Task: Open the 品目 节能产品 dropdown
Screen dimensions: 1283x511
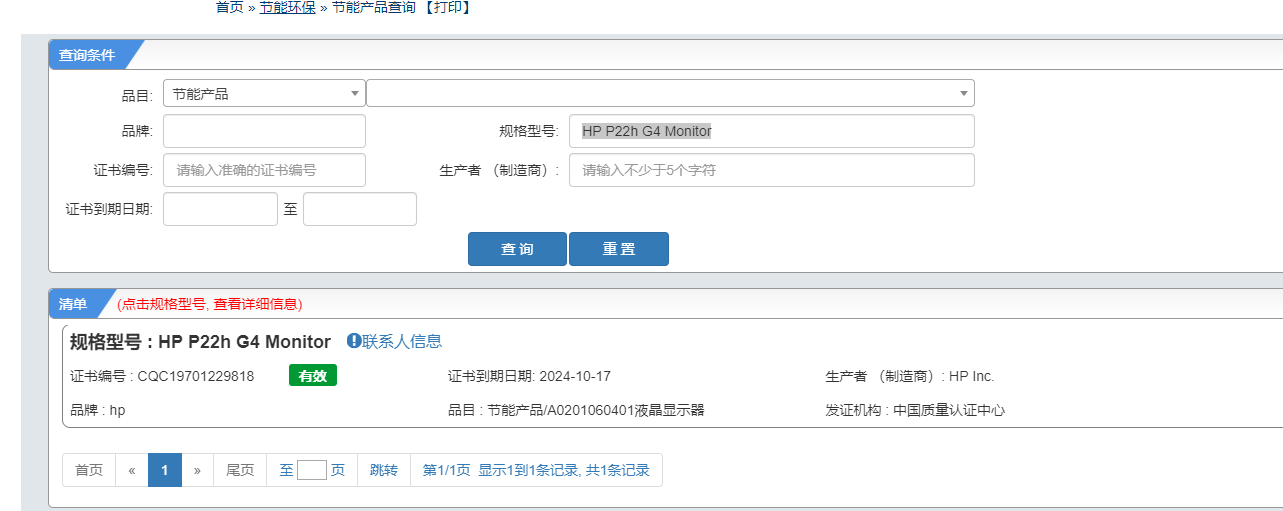Action: (264, 94)
